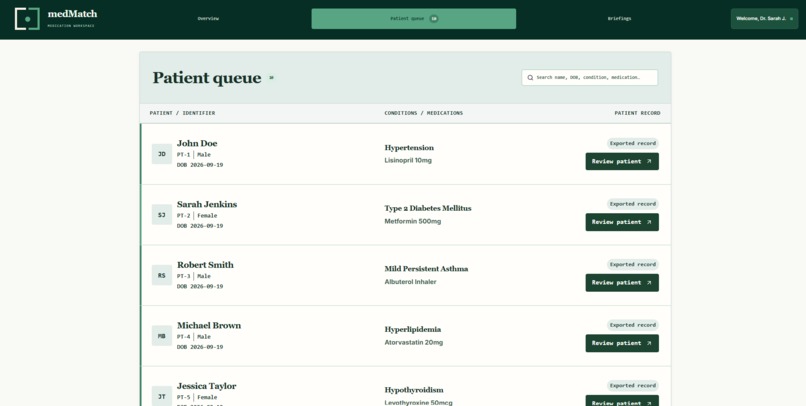Open the Overview tab

point(208,19)
